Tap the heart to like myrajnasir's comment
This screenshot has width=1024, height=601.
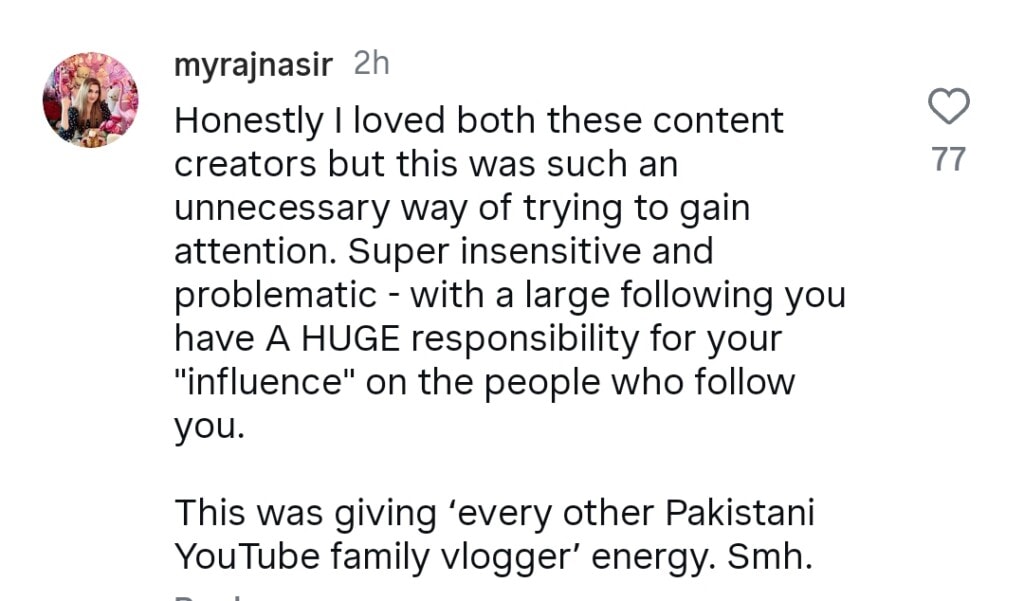948,106
